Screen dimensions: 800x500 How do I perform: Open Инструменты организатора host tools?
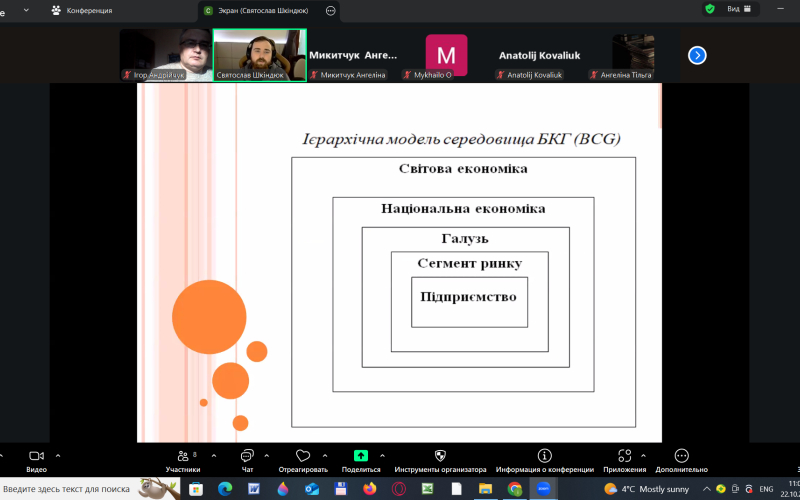coord(440,456)
